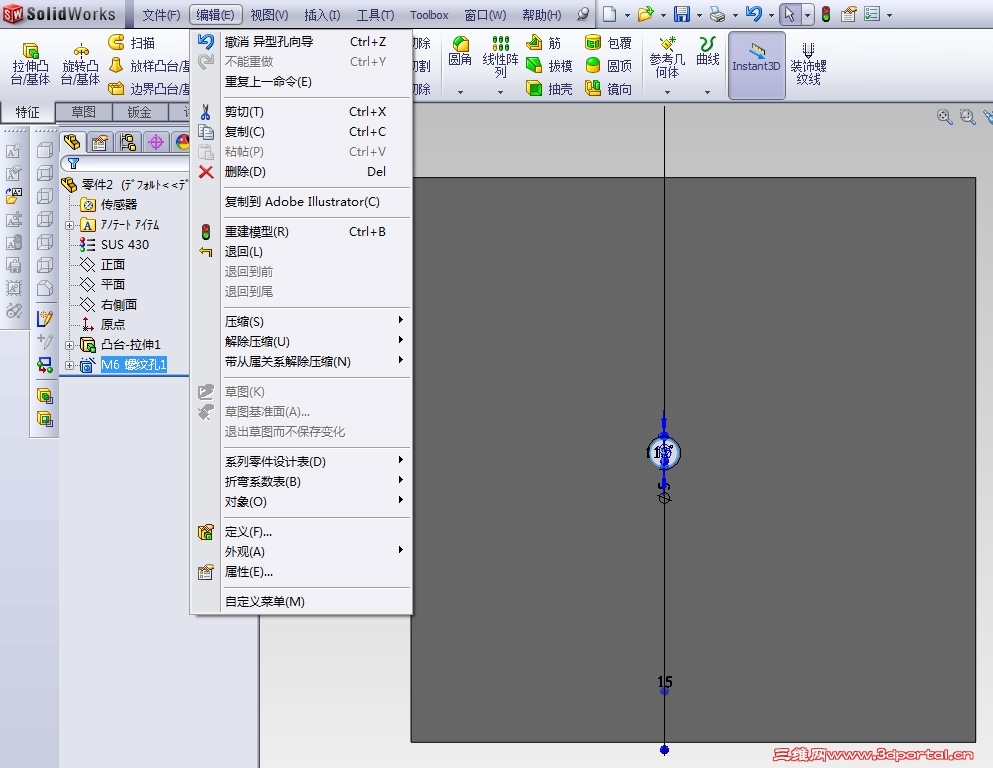Open dropdown arrow under Reference Geometry
Viewport: 993px width, 768px height.
click(x=667, y=92)
